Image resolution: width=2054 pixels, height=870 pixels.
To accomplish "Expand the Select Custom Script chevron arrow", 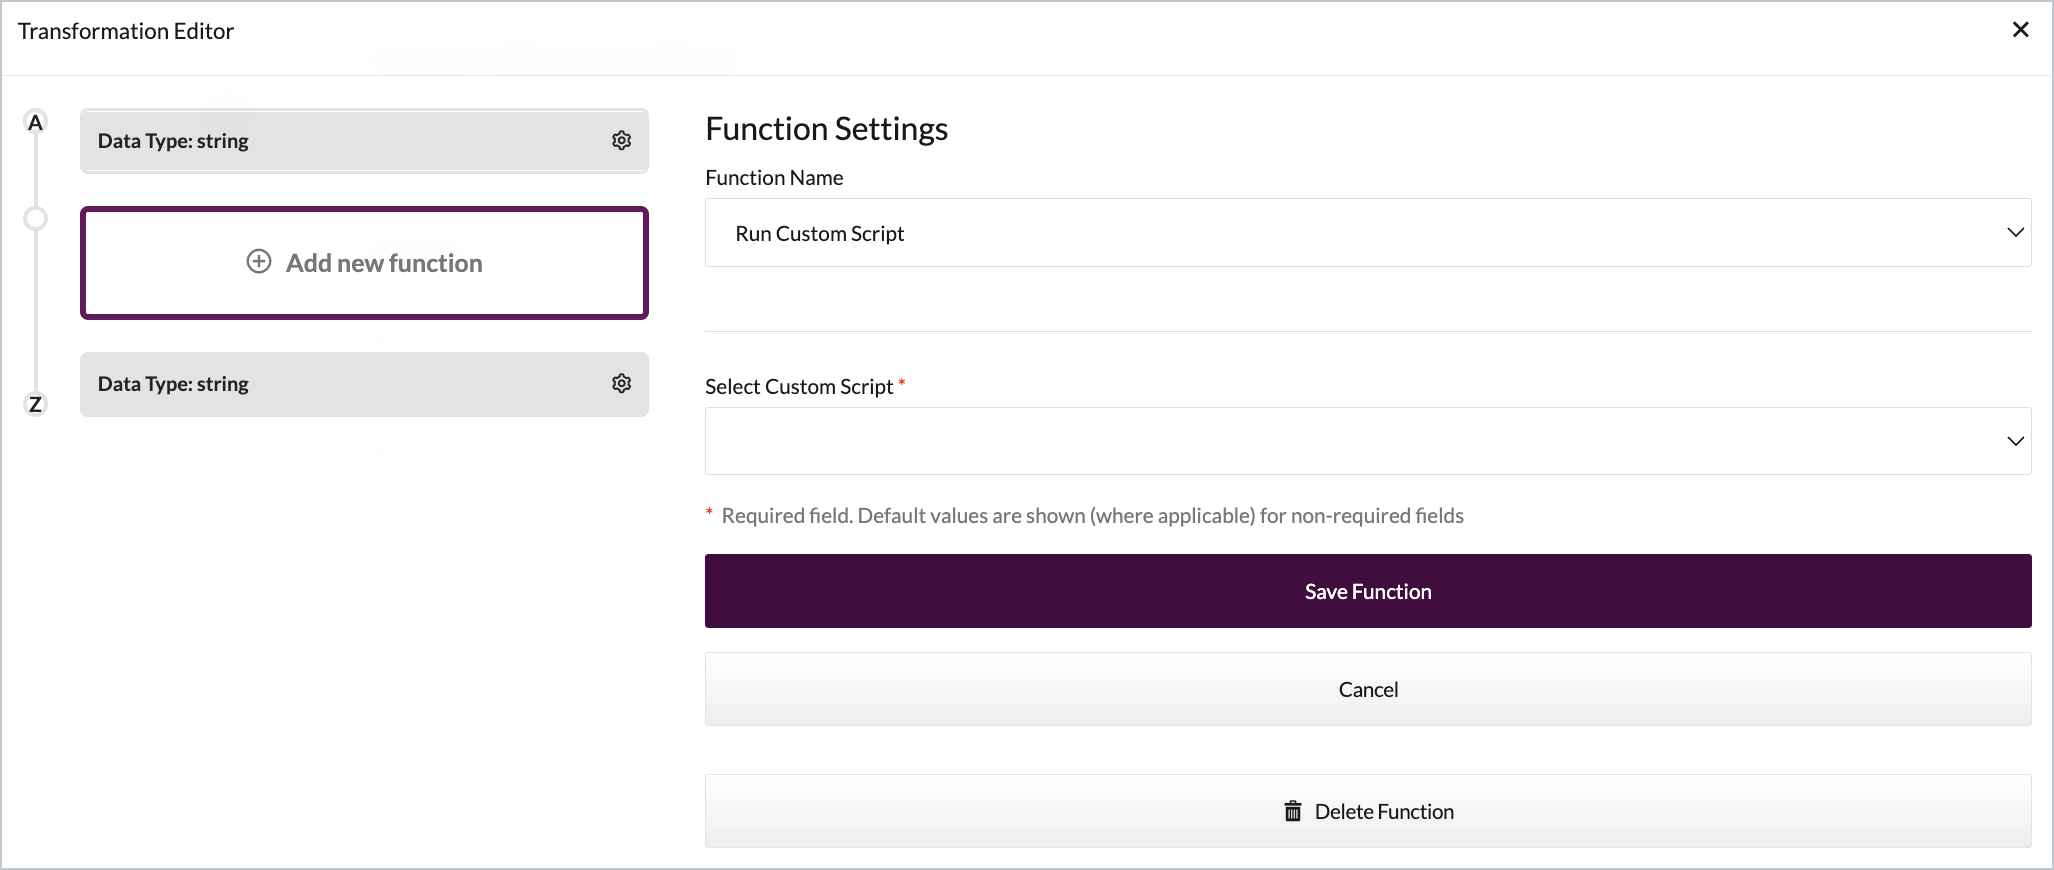I will 2015,441.
